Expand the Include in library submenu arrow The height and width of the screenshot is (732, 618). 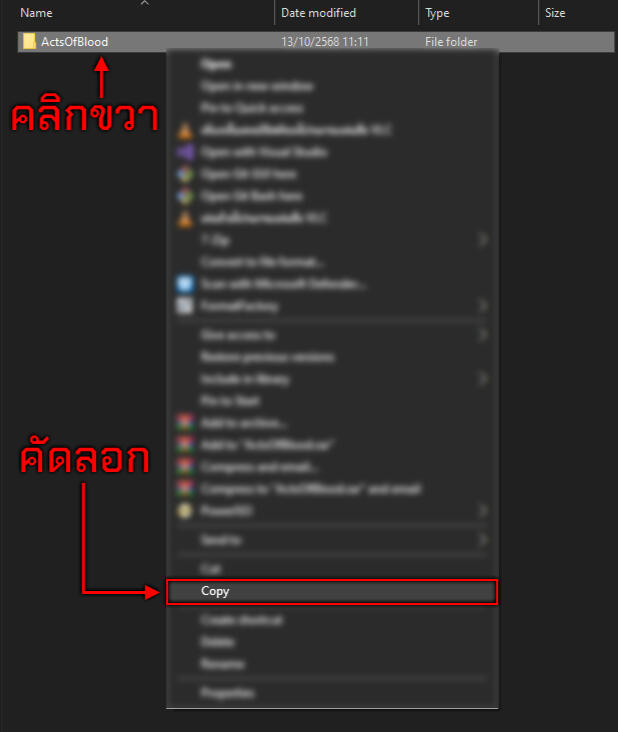483,379
